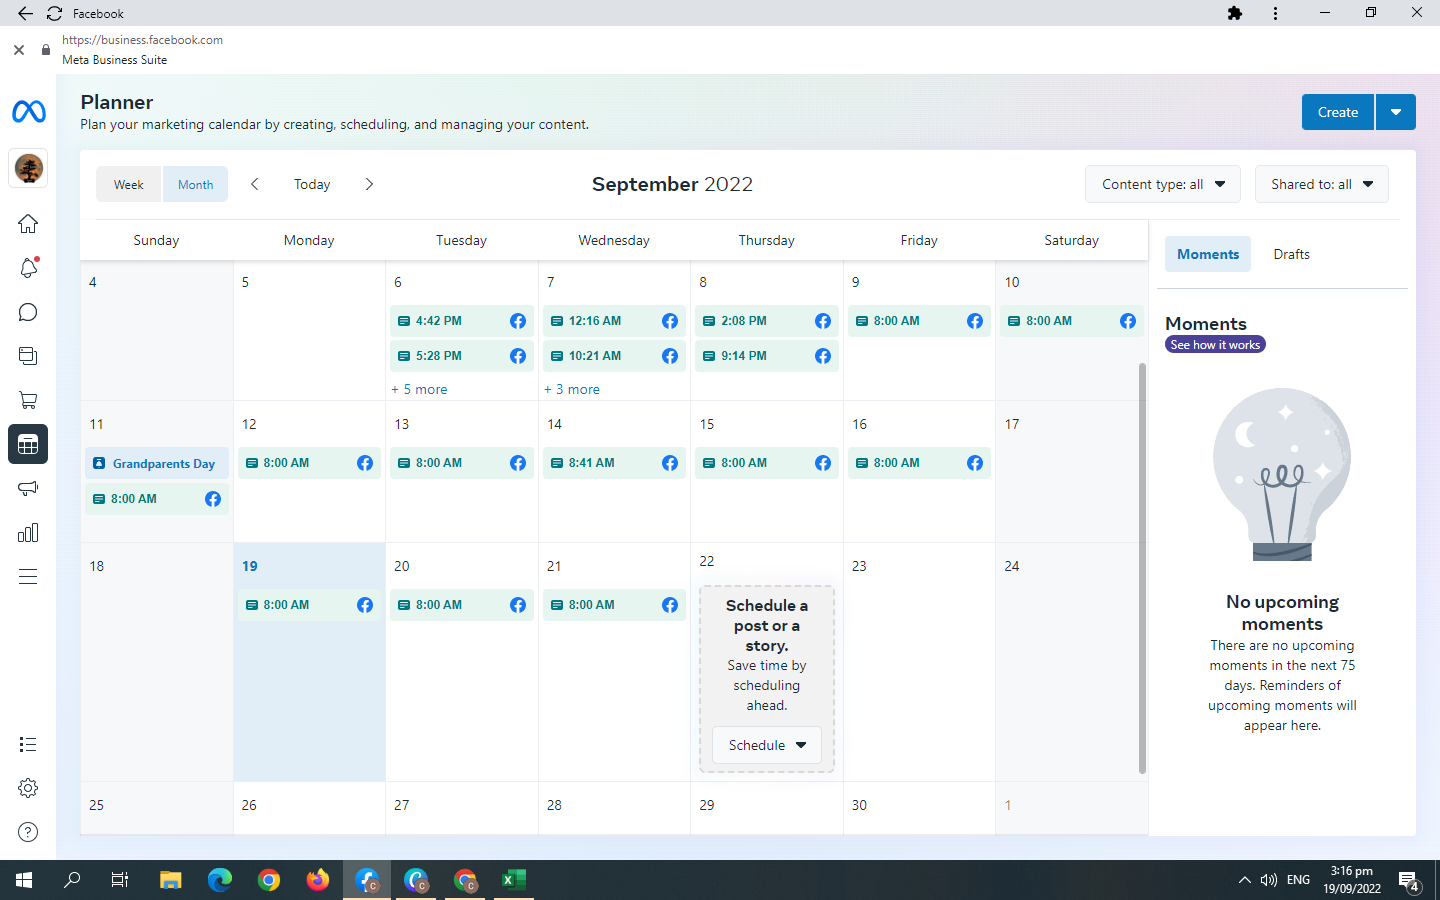
Task: Open the 5:28 PM scheduled post
Action: [x=462, y=356]
